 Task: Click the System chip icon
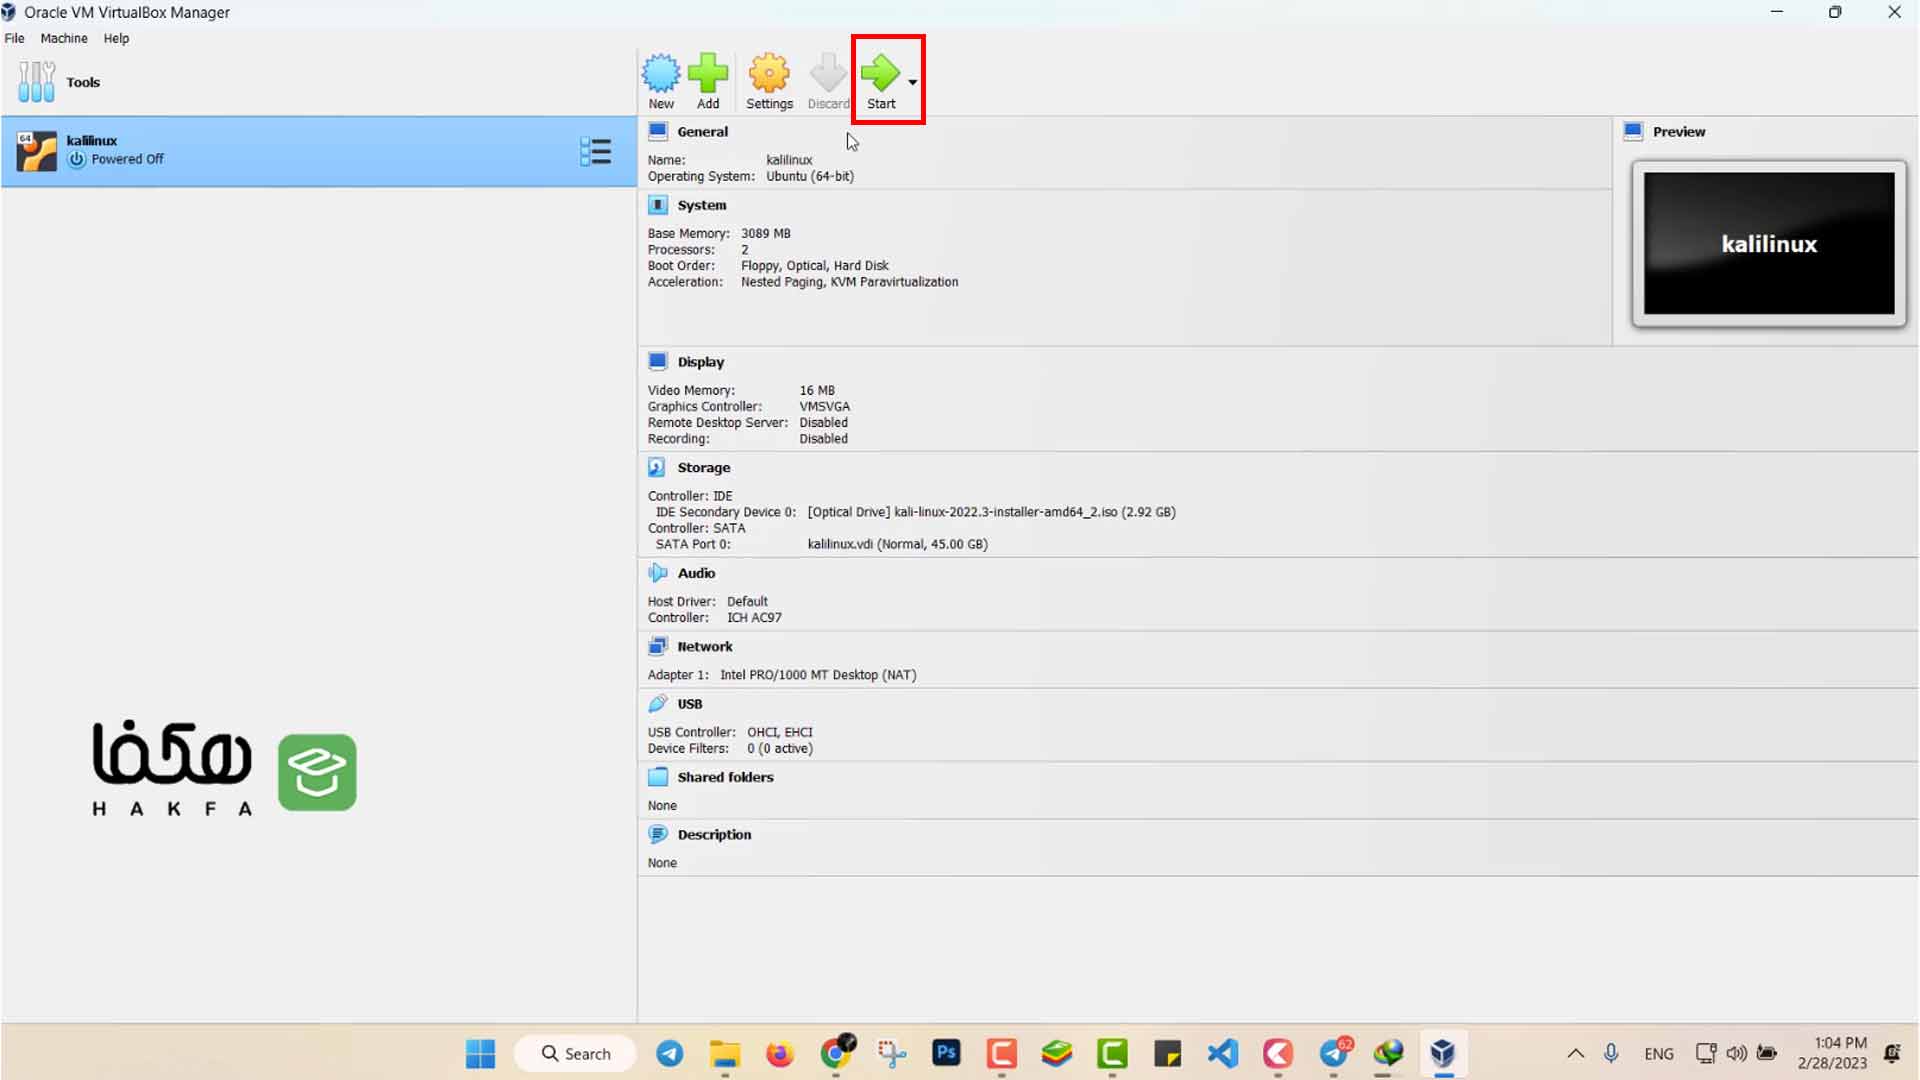coord(657,205)
